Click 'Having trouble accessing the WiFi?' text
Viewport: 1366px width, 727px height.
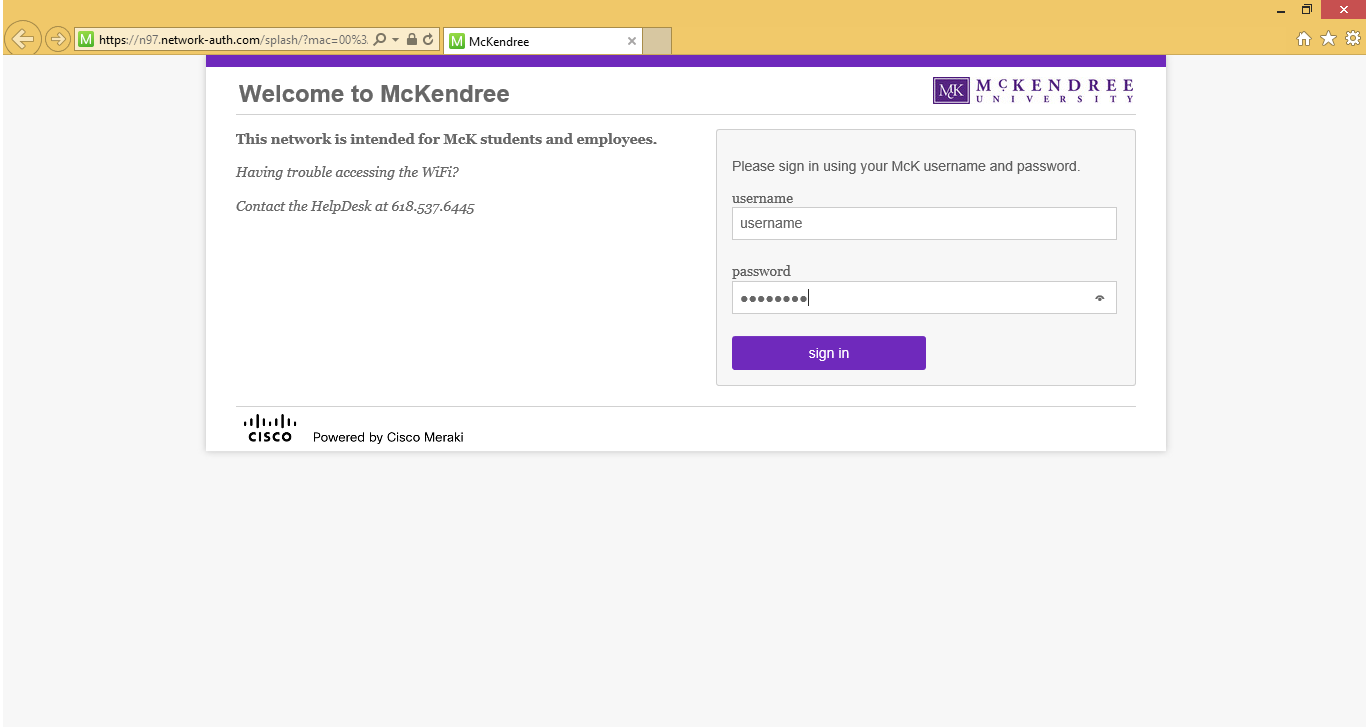(x=347, y=172)
